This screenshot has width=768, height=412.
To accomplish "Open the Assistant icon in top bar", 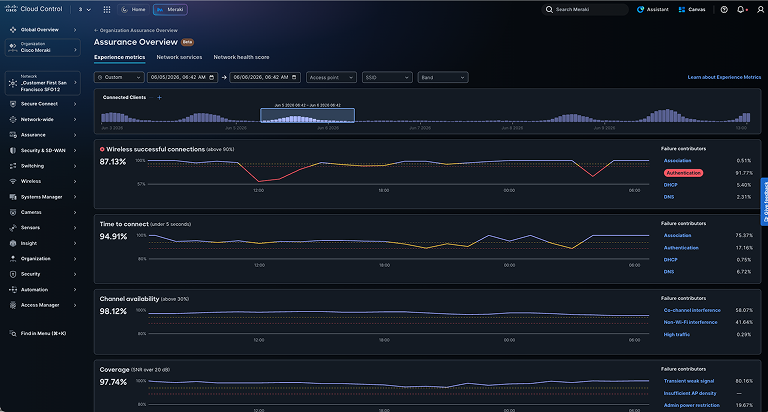I will pos(640,9).
